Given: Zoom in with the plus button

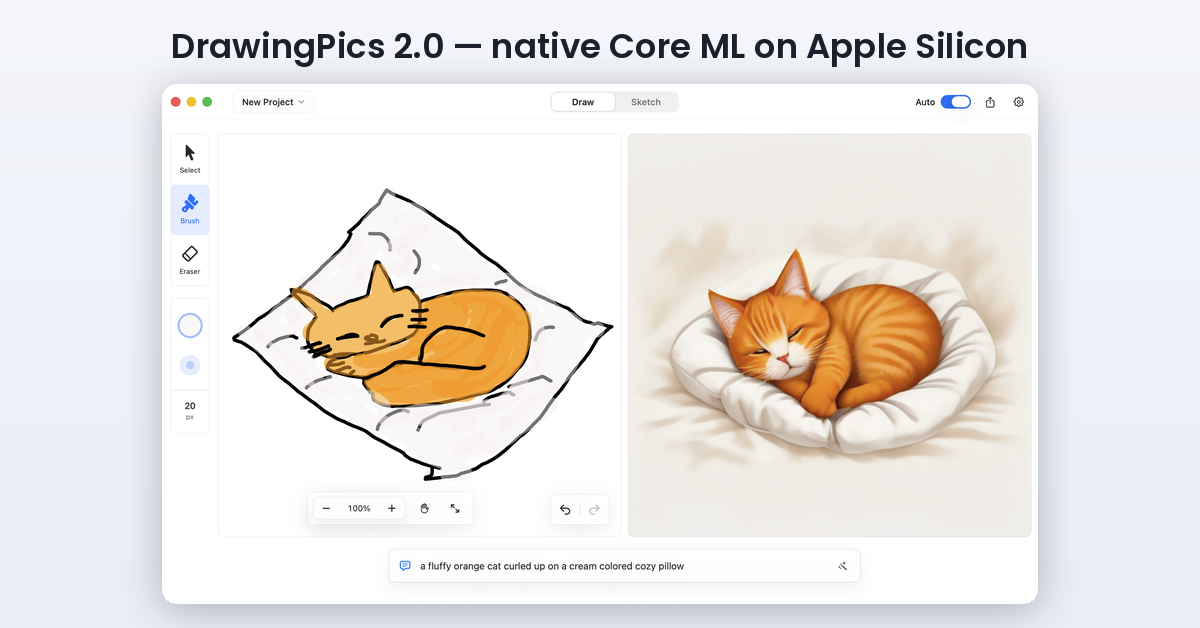Looking at the screenshot, I should coord(392,508).
